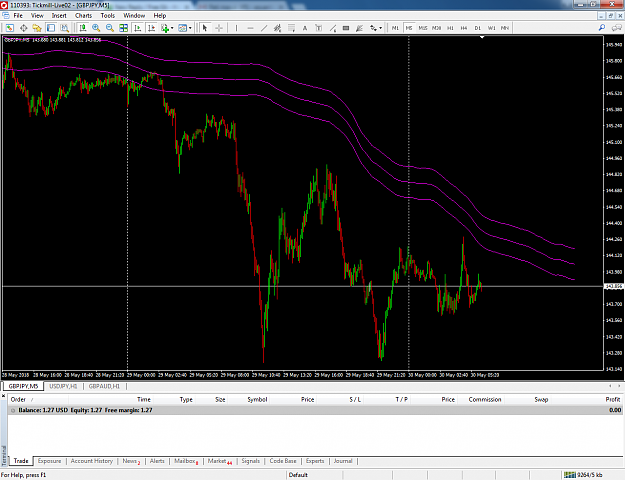Screen dimensions: 625x480
Task: Switch timeframe to M1
Action: [395, 28]
